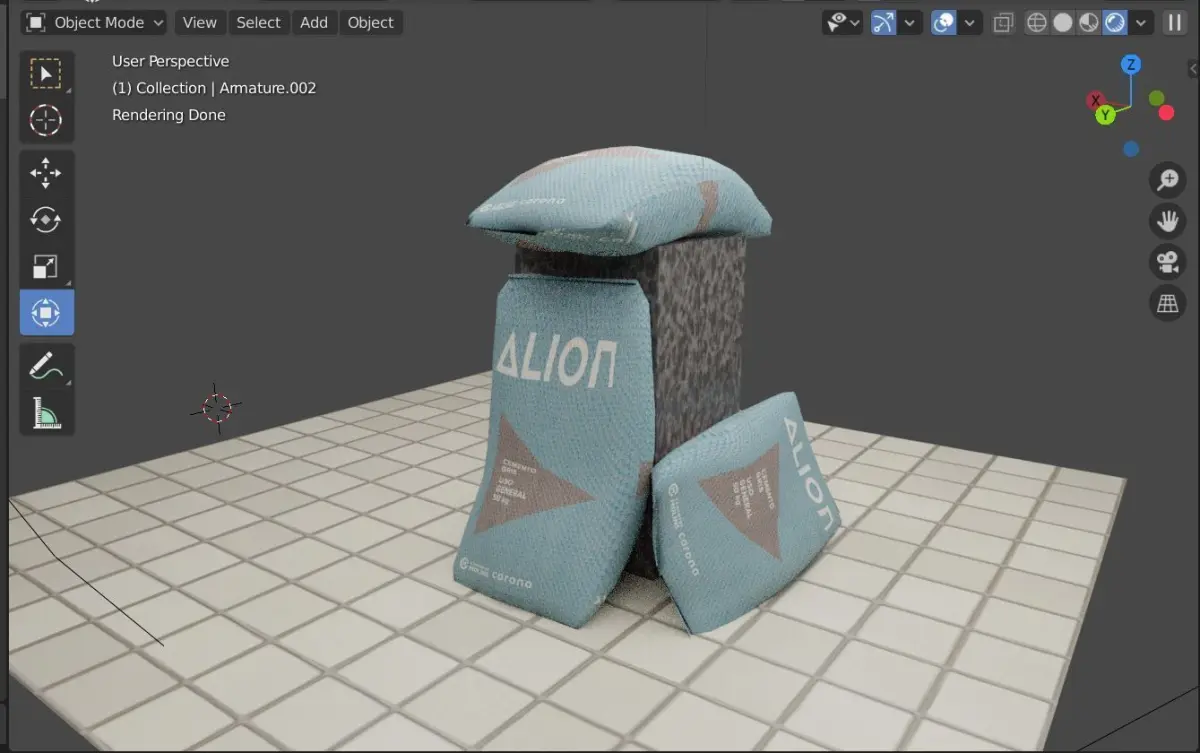Switch to Rendered shading

[x=1115, y=22]
